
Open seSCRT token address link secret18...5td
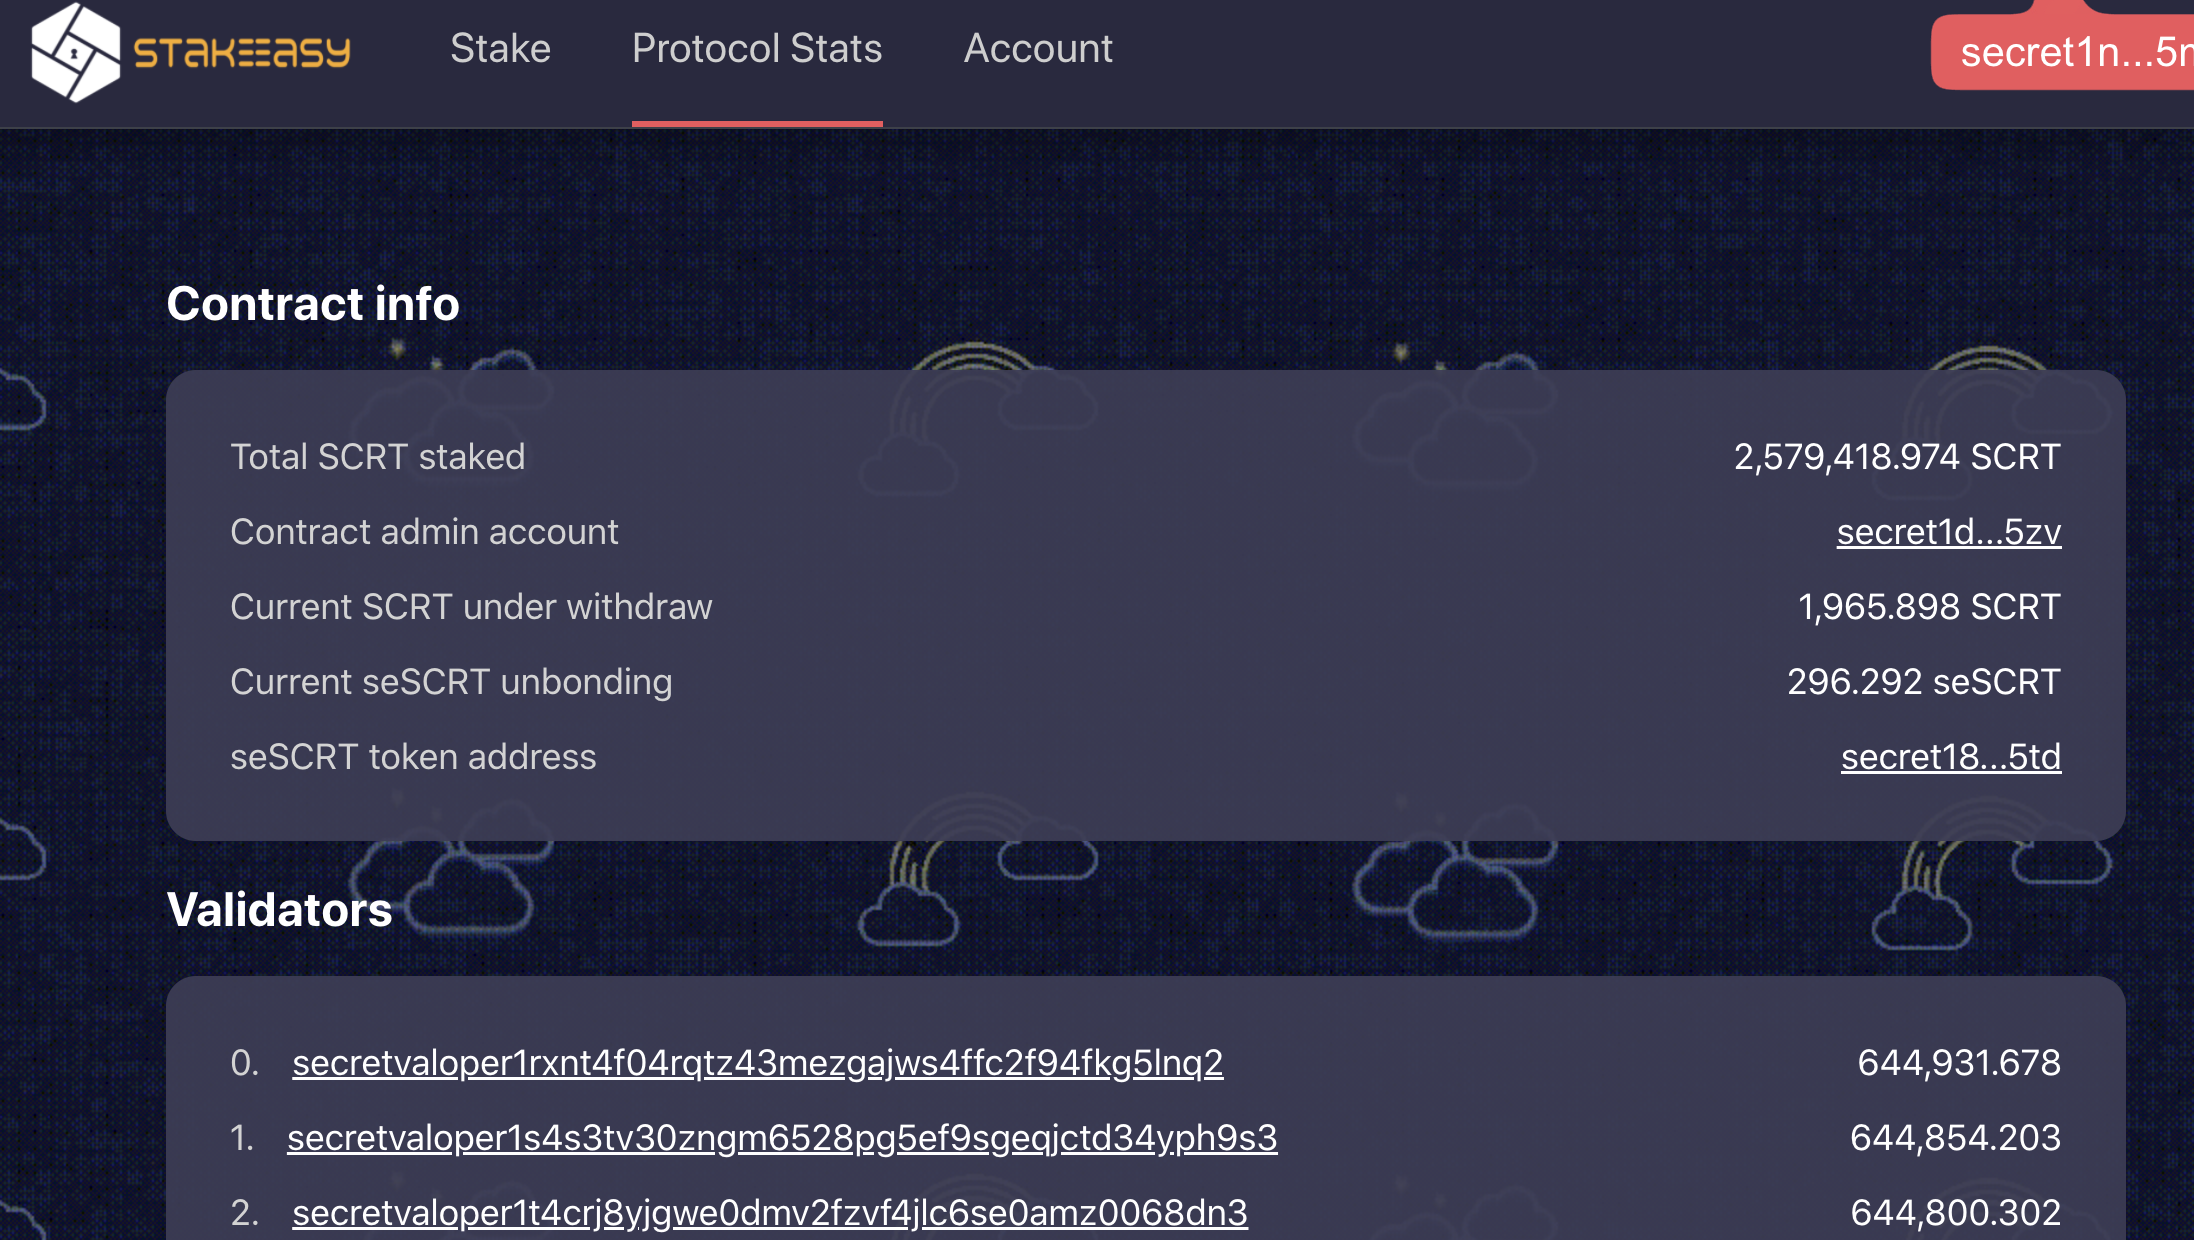(x=1950, y=757)
